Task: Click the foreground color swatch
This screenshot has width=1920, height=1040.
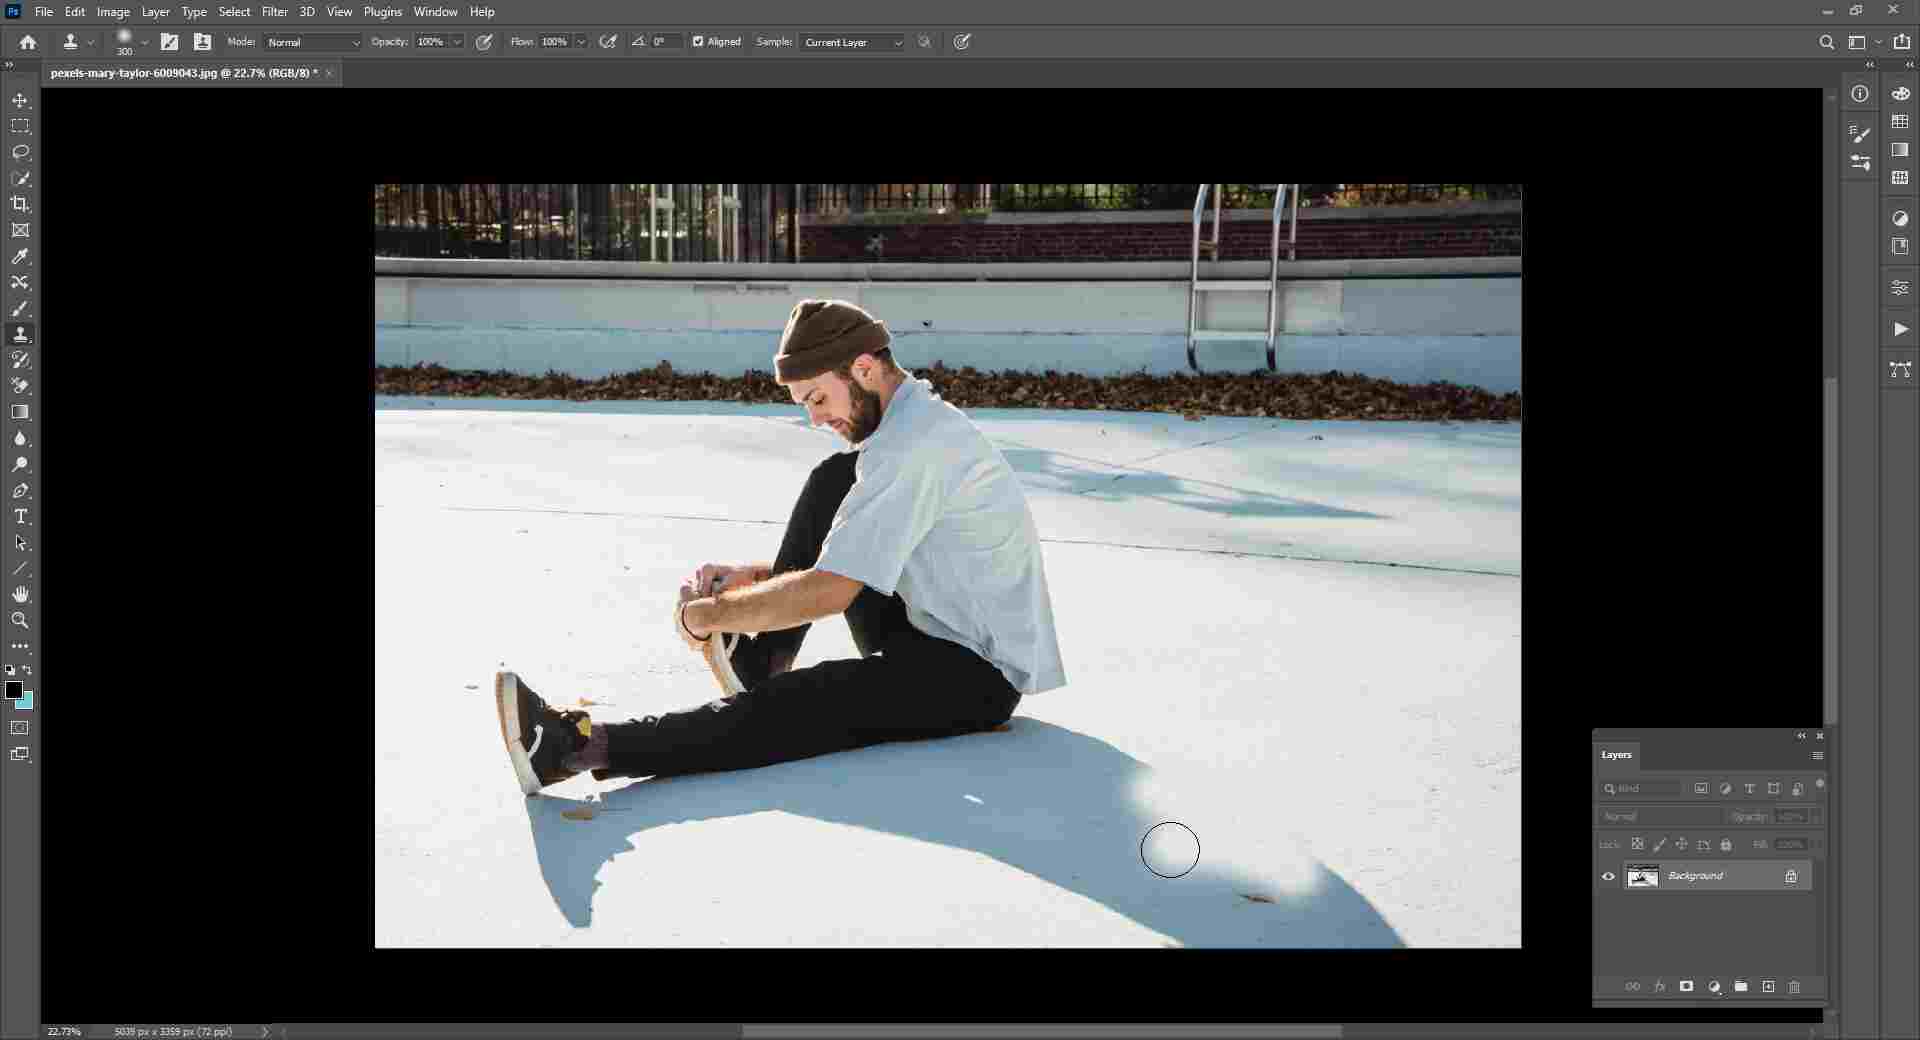Action: point(14,690)
